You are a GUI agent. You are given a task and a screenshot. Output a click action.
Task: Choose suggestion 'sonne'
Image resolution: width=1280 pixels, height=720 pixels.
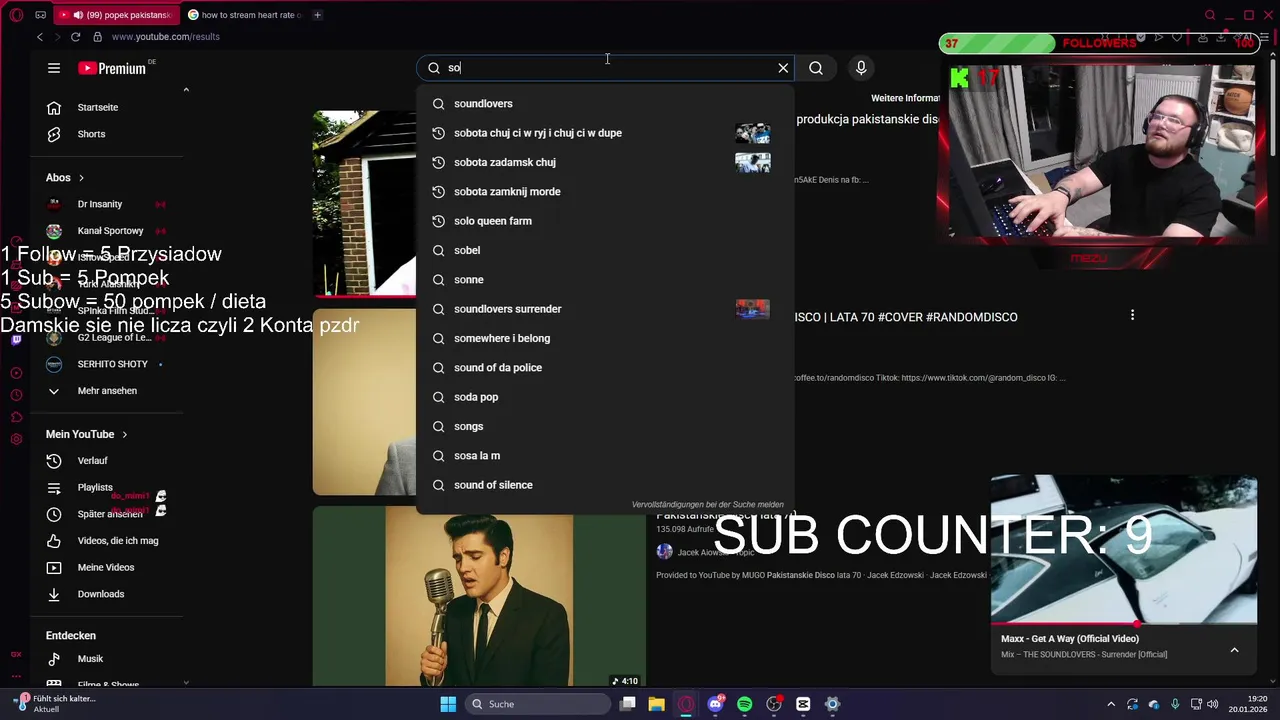pyautogui.click(x=605, y=280)
